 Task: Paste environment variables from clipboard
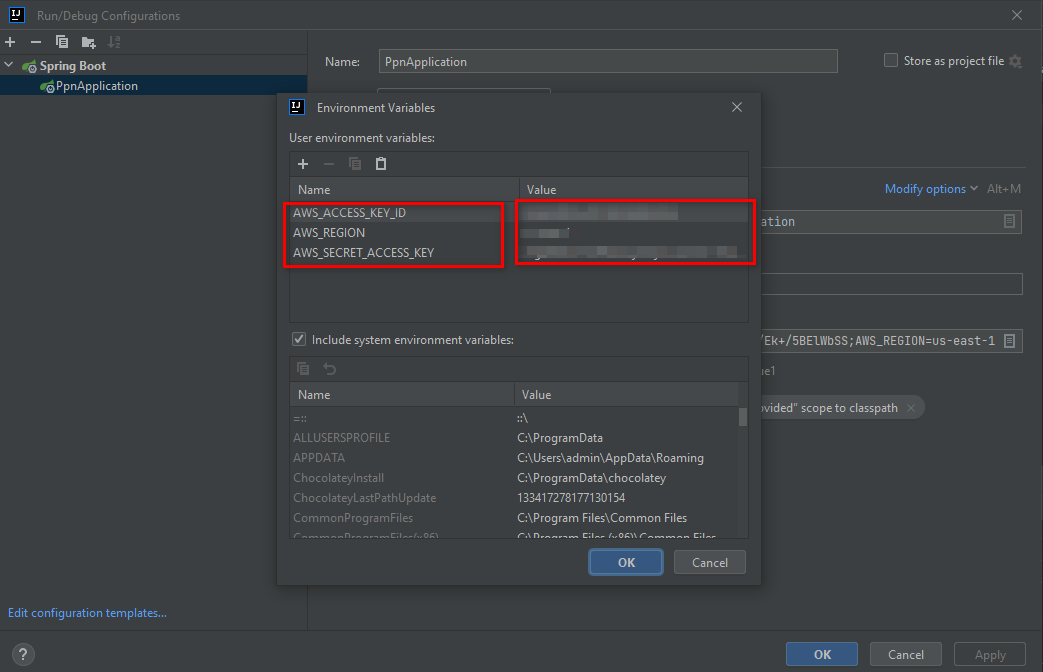[x=380, y=164]
